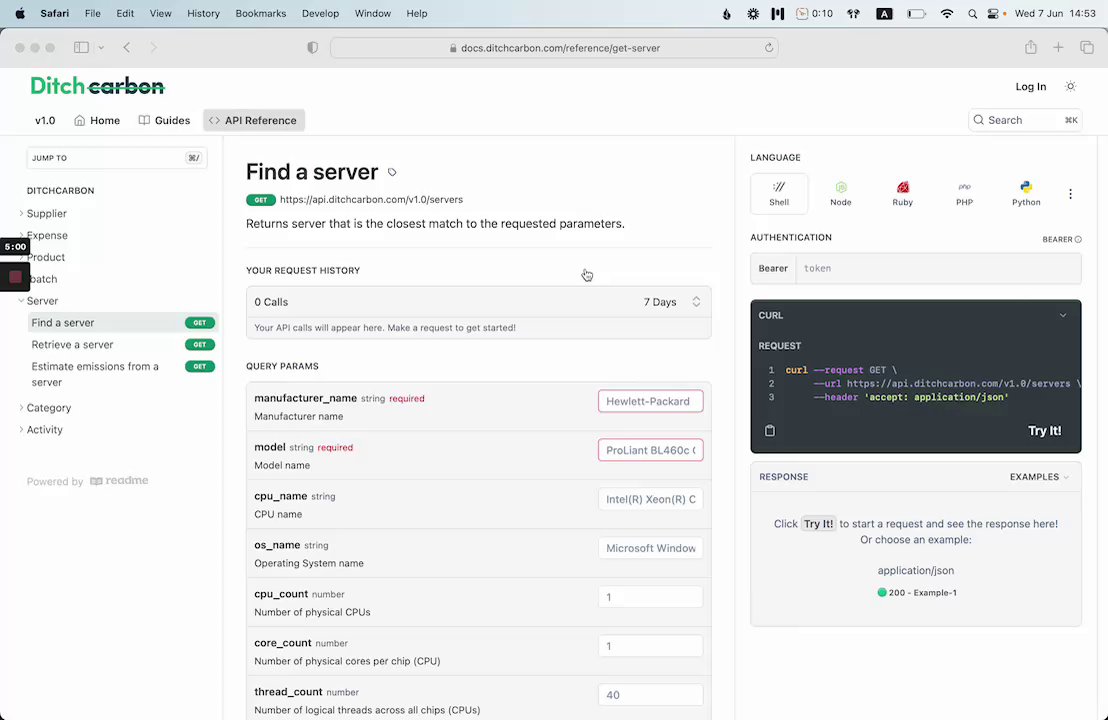
Task: Click the core_count input field
Action: point(650,646)
